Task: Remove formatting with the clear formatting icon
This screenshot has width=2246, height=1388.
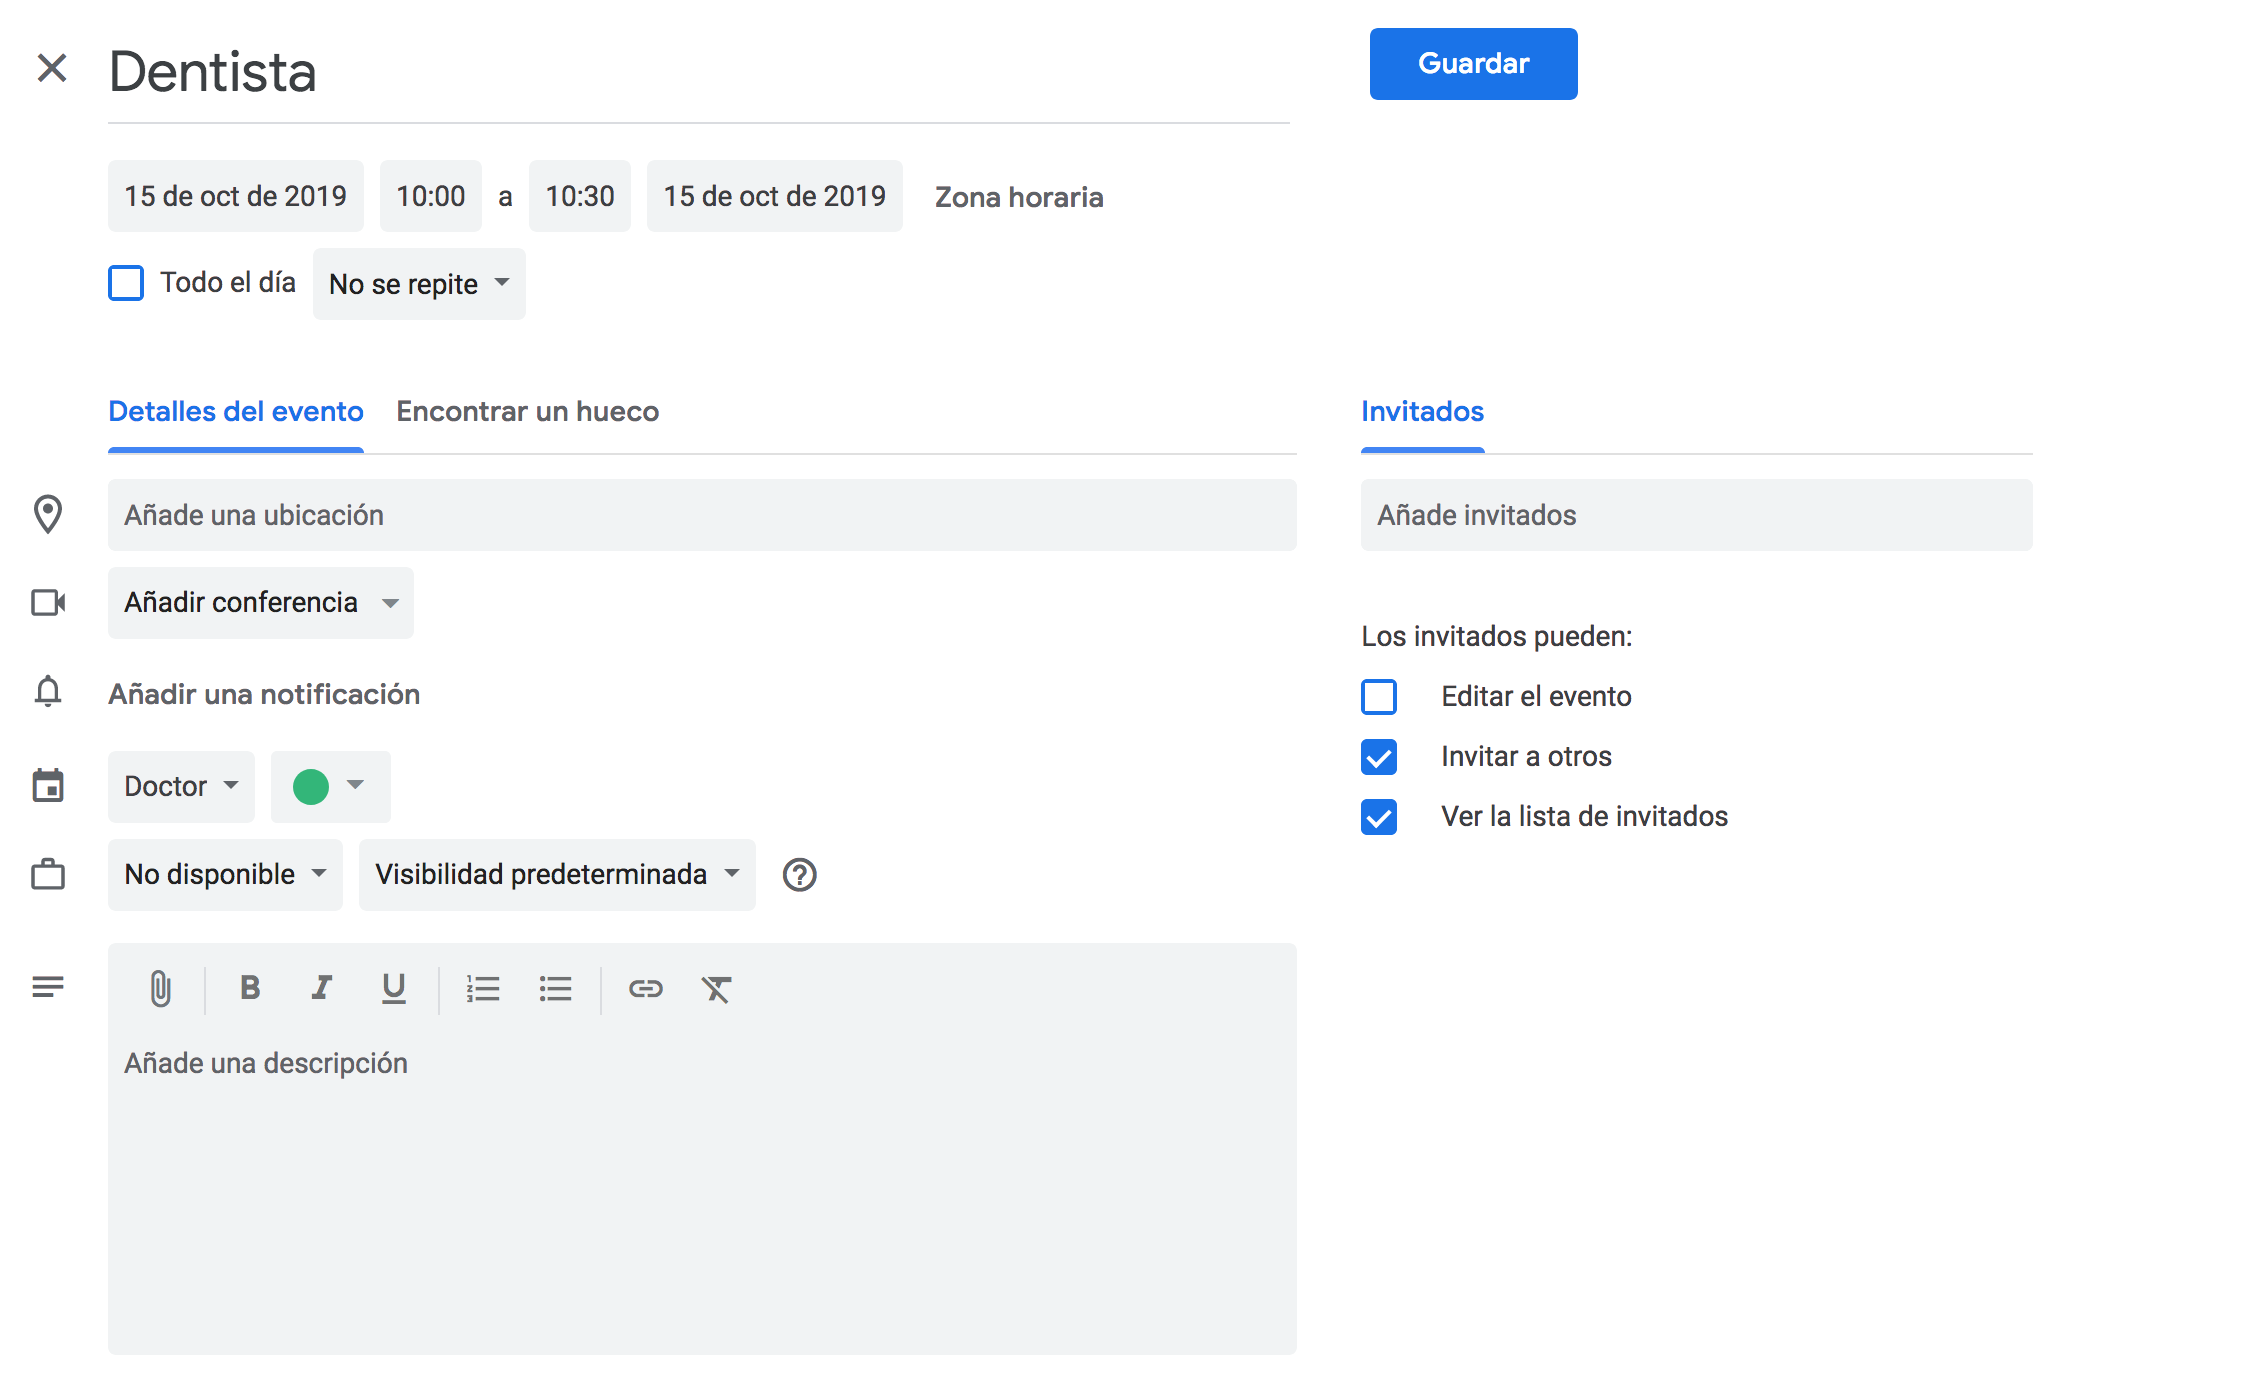Action: pos(718,989)
